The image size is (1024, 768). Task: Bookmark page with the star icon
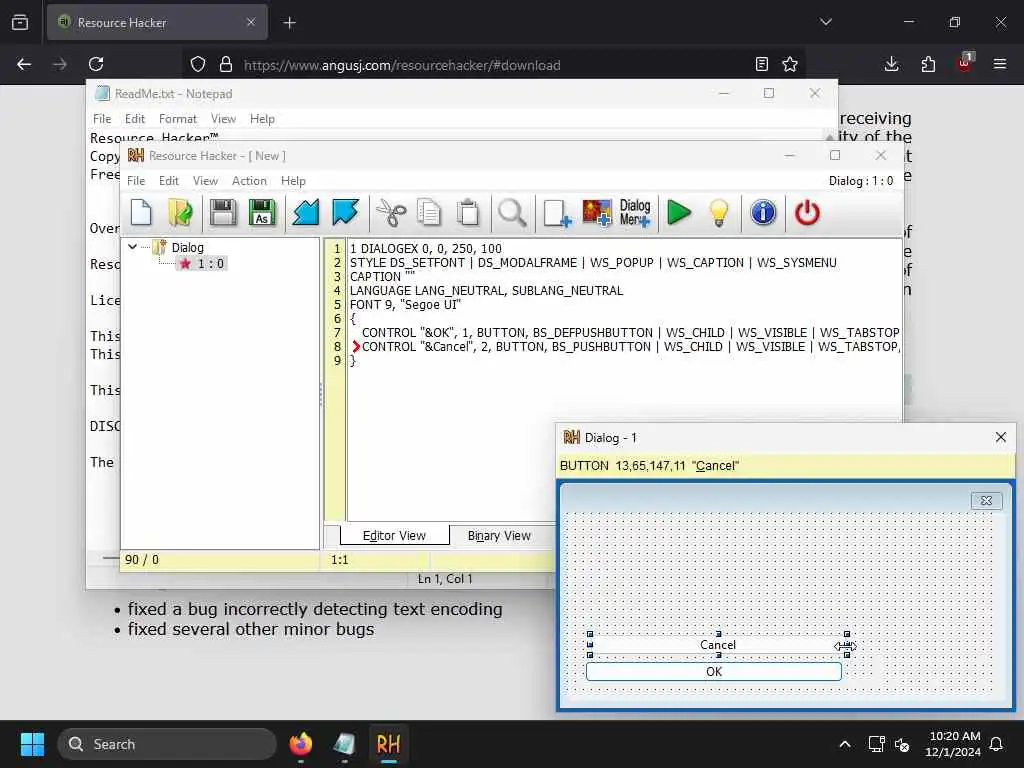click(790, 64)
